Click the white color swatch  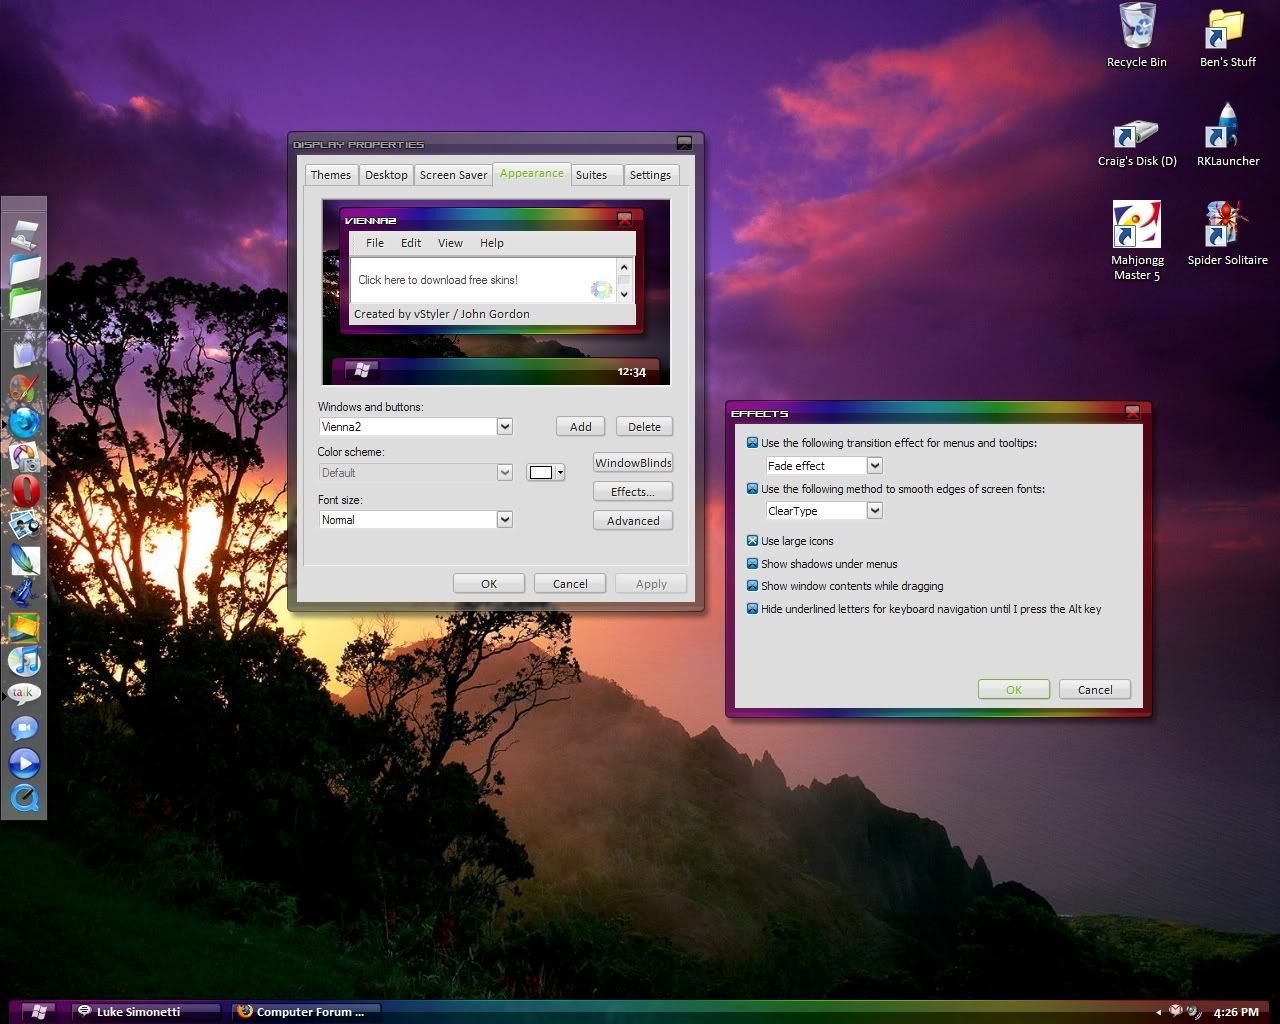(x=541, y=472)
